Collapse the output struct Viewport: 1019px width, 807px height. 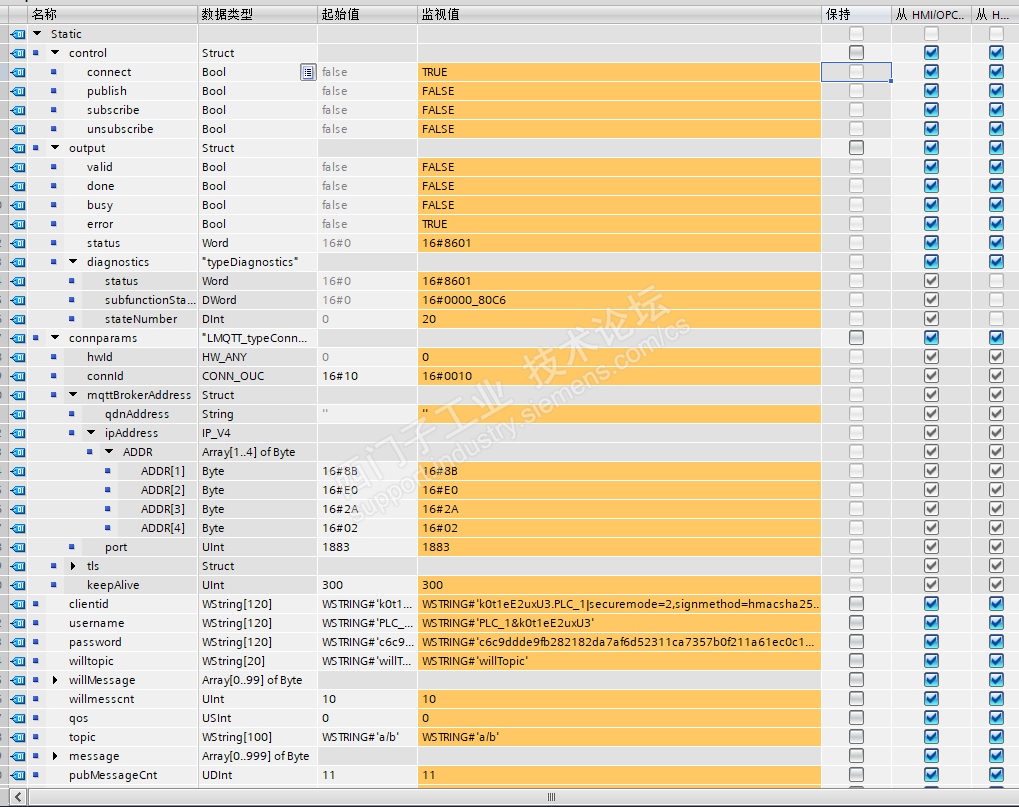tap(55, 148)
